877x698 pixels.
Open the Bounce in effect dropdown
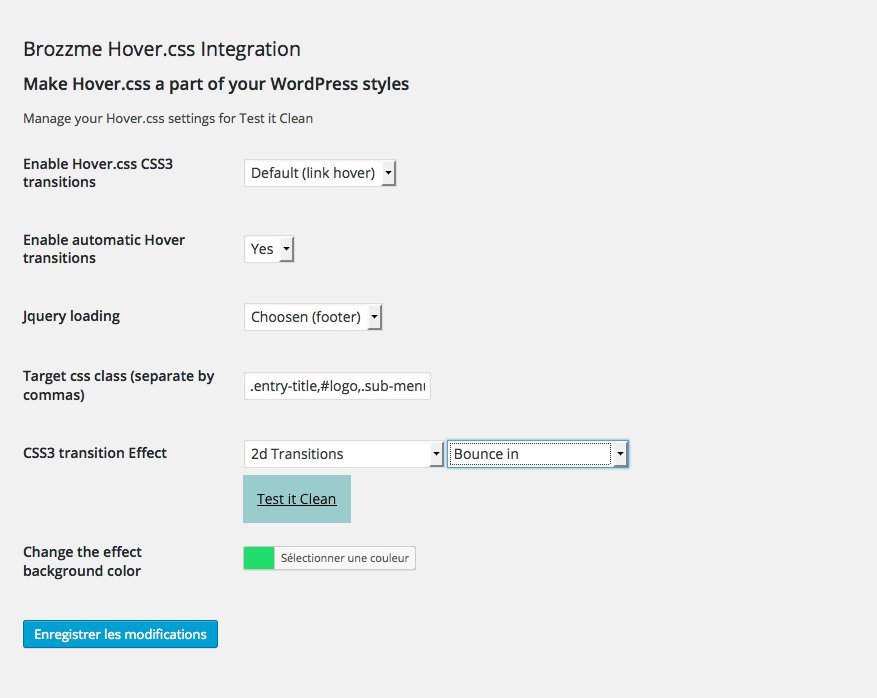tap(537, 454)
